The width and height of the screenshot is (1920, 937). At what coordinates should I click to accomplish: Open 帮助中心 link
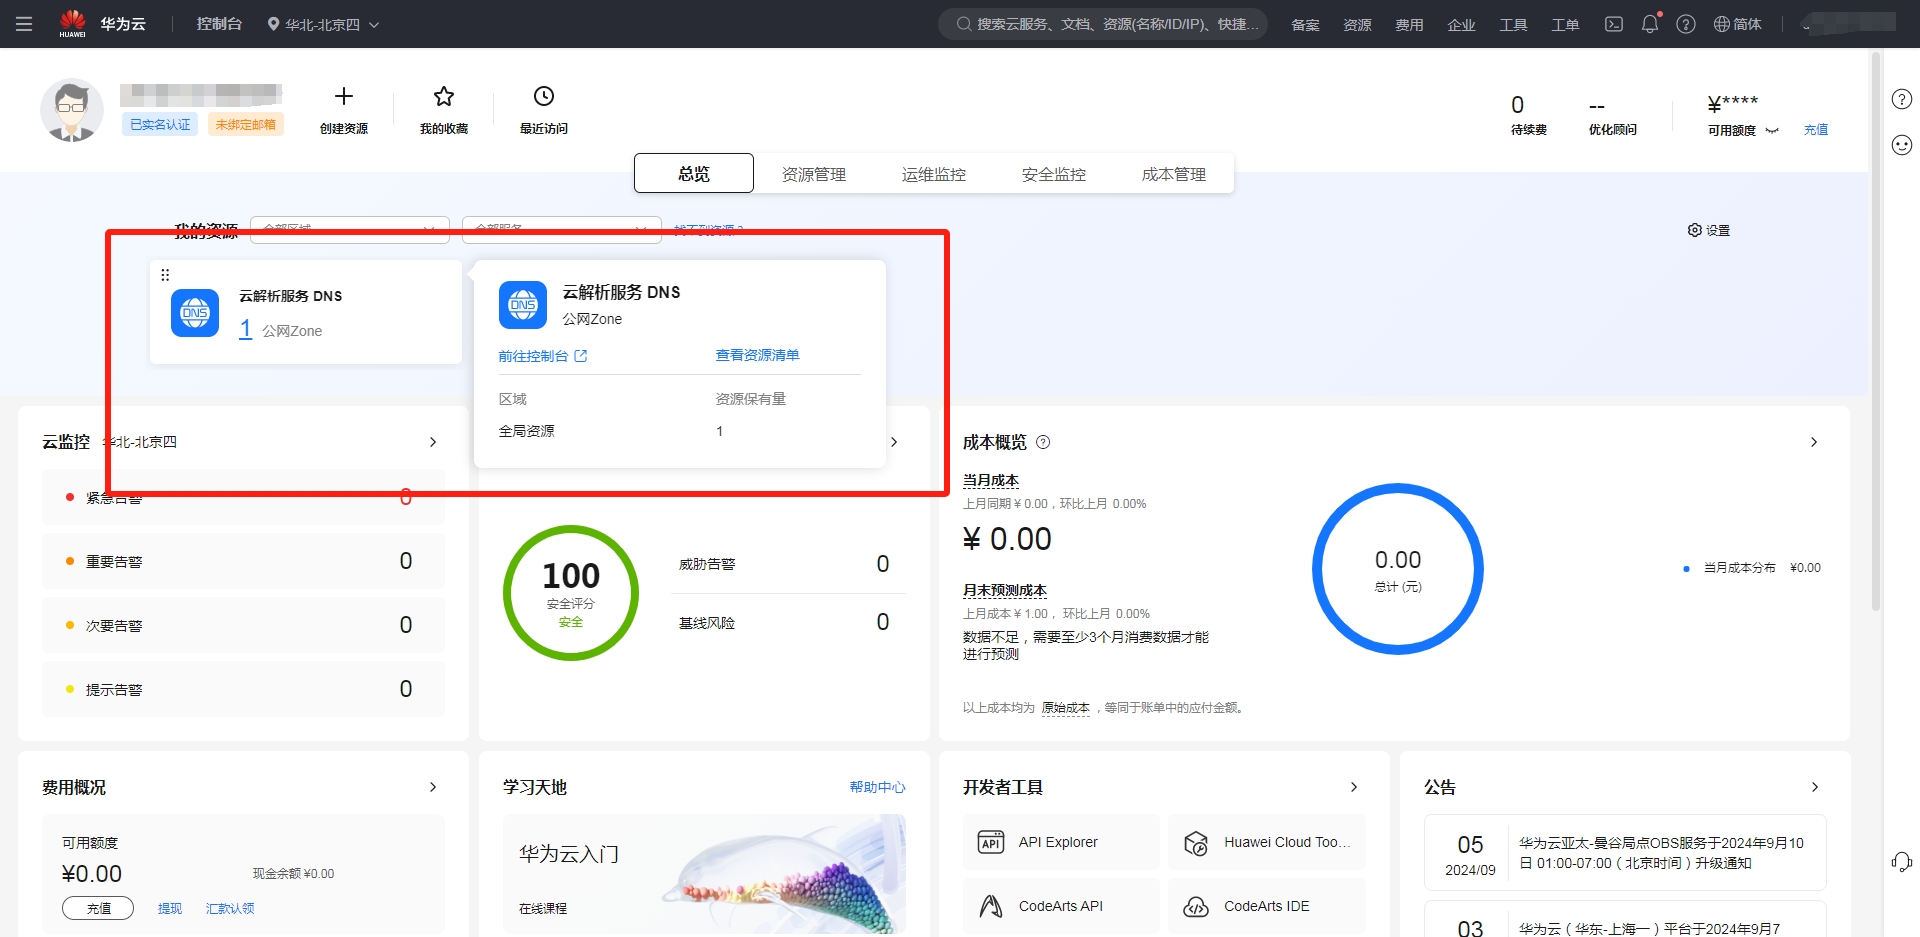point(877,787)
